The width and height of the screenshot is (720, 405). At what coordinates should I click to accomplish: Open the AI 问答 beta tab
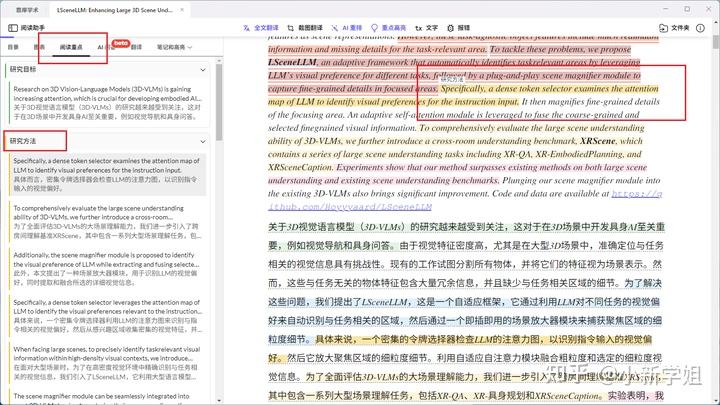click(106, 47)
